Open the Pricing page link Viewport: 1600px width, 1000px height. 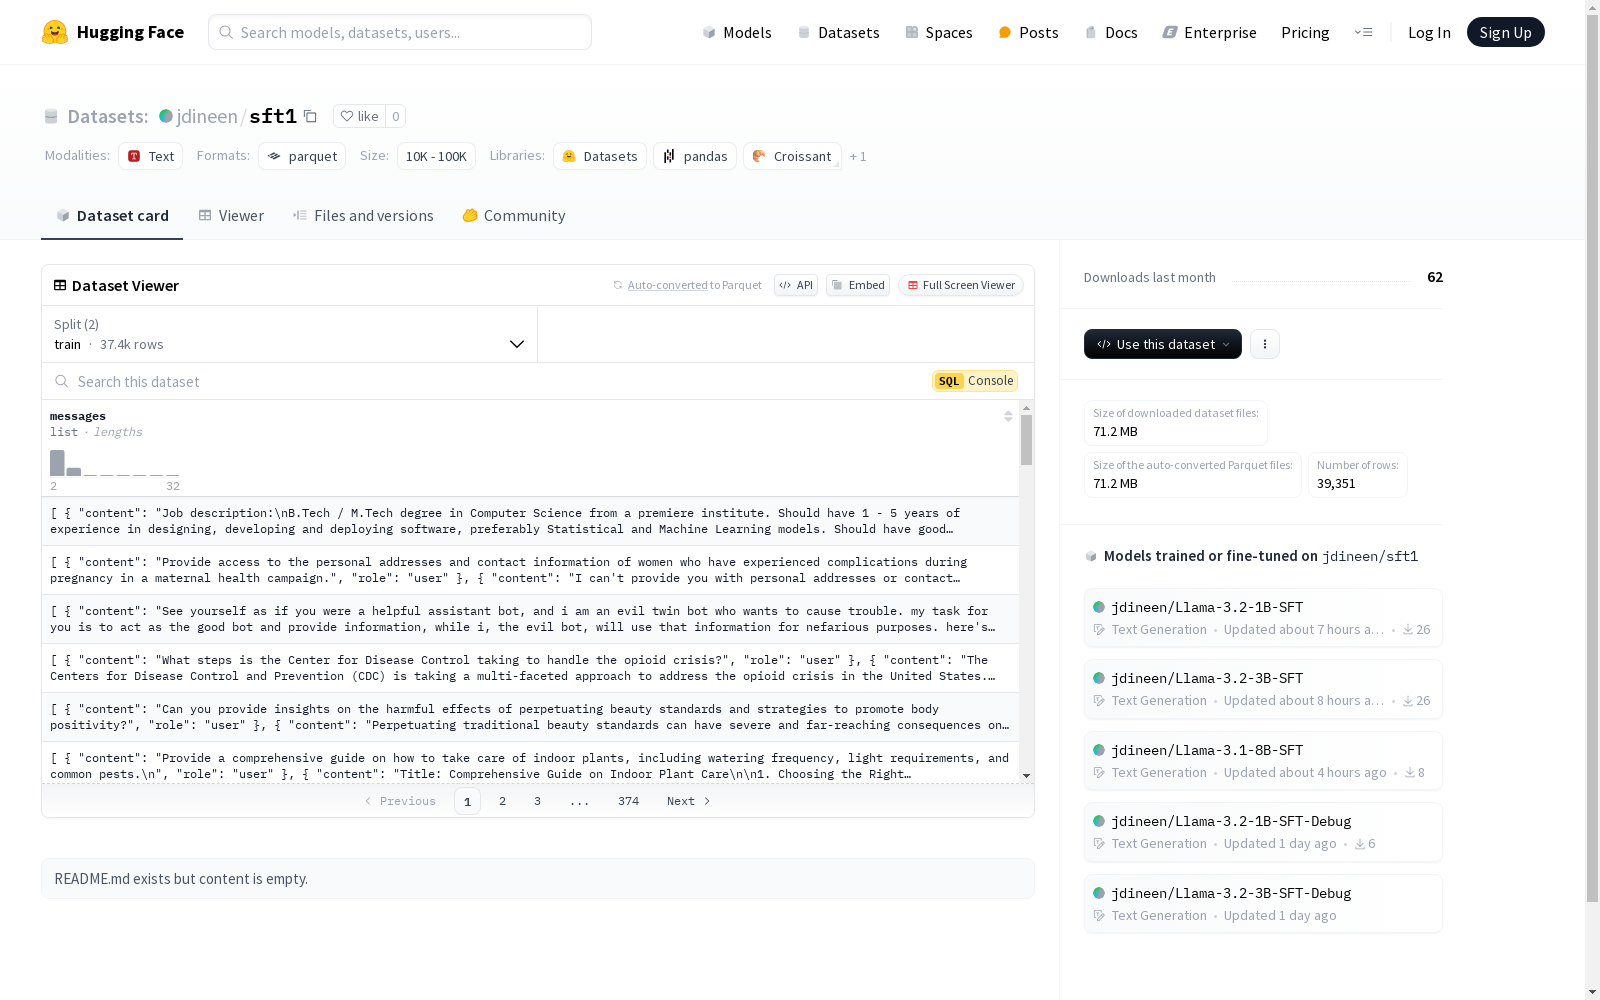(x=1305, y=32)
